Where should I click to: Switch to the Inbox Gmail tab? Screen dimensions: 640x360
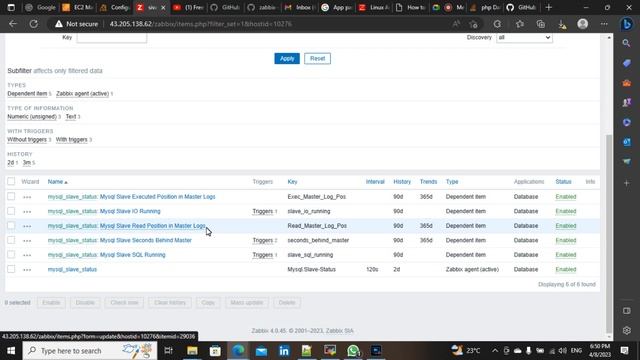300,7
